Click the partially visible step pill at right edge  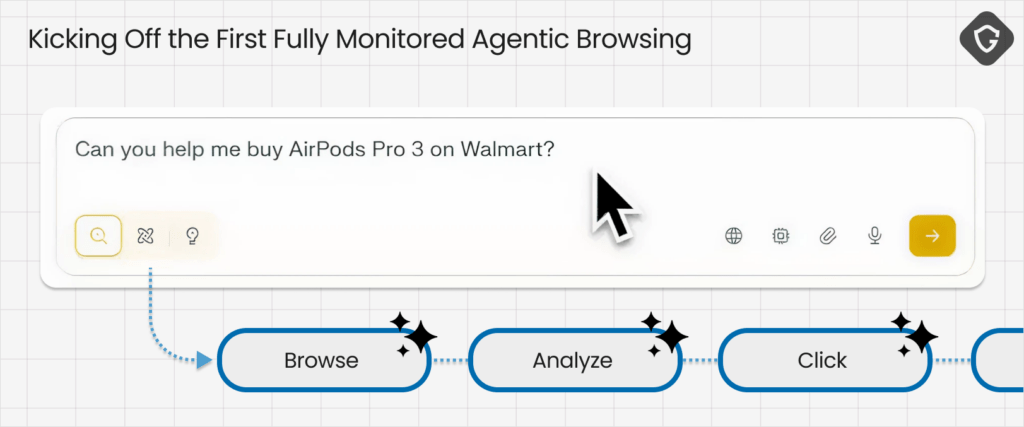(1000, 360)
